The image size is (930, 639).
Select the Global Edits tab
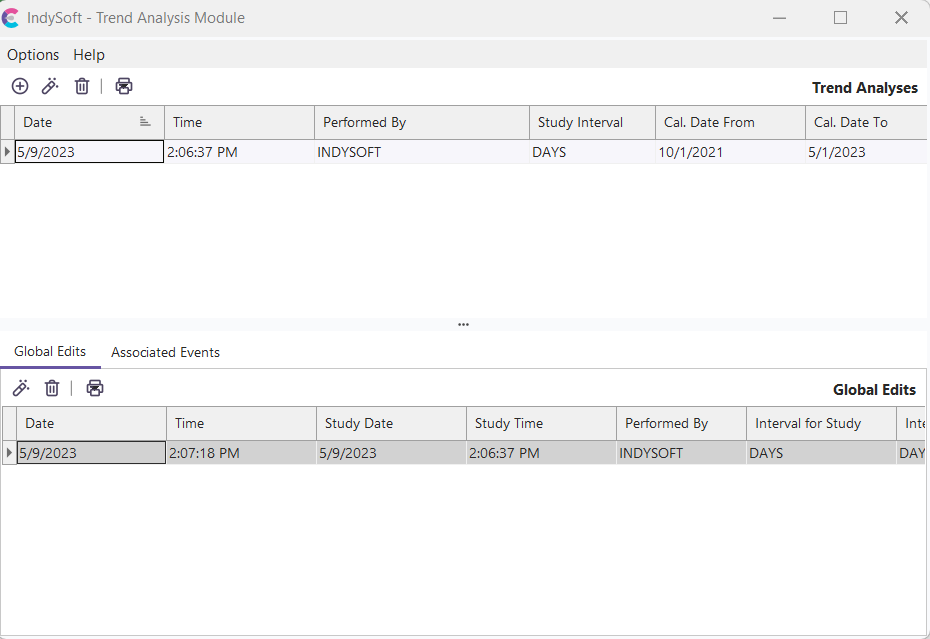point(50,352)
